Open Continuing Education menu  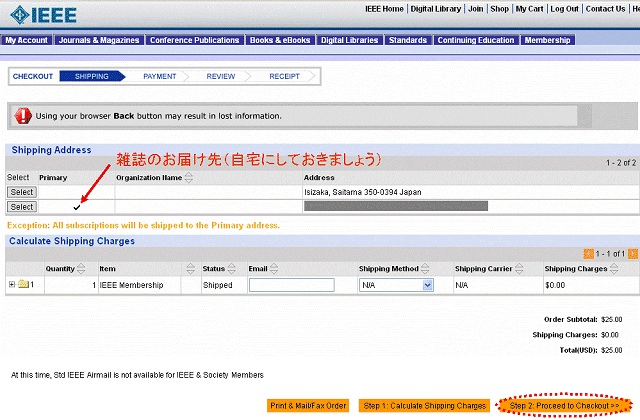[x=476, y=40]
